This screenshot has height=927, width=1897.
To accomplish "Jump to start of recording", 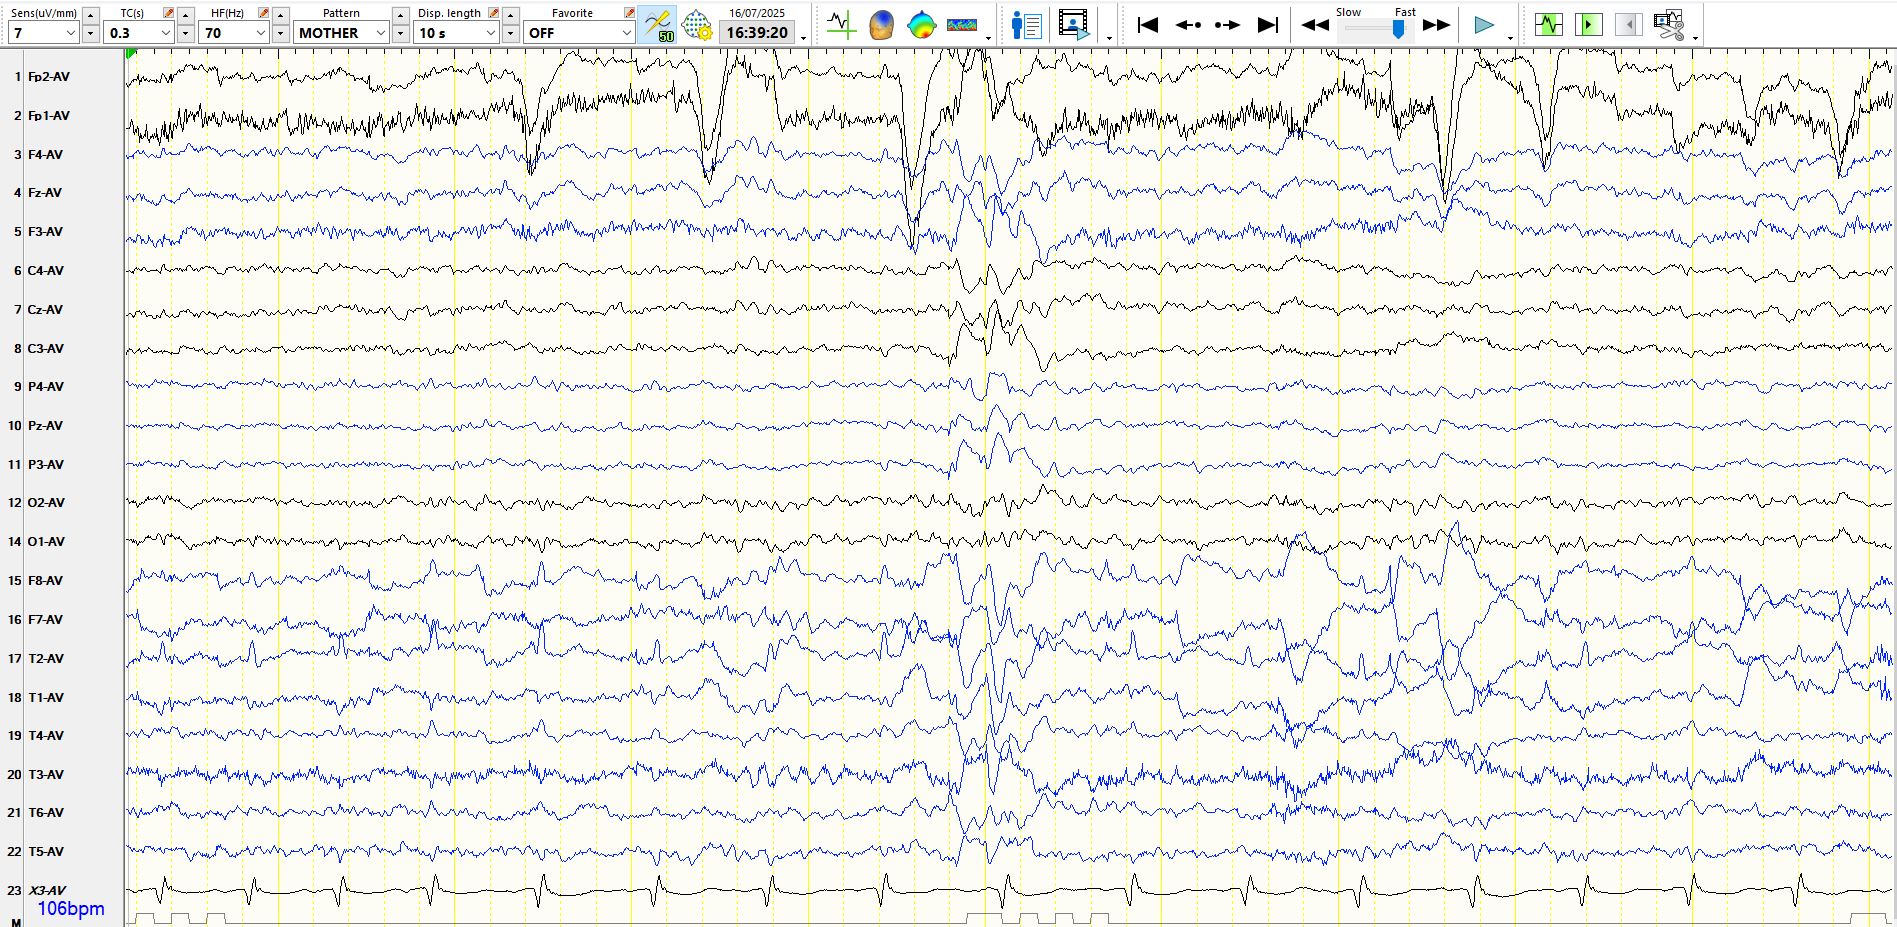I will [x=1148, y=25].
